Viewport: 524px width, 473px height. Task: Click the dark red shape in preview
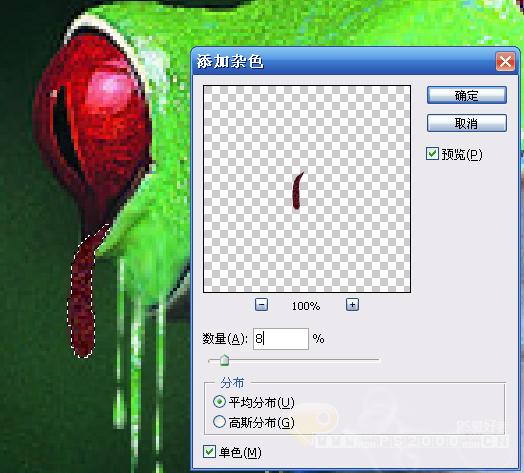click(x=297, y=191)
